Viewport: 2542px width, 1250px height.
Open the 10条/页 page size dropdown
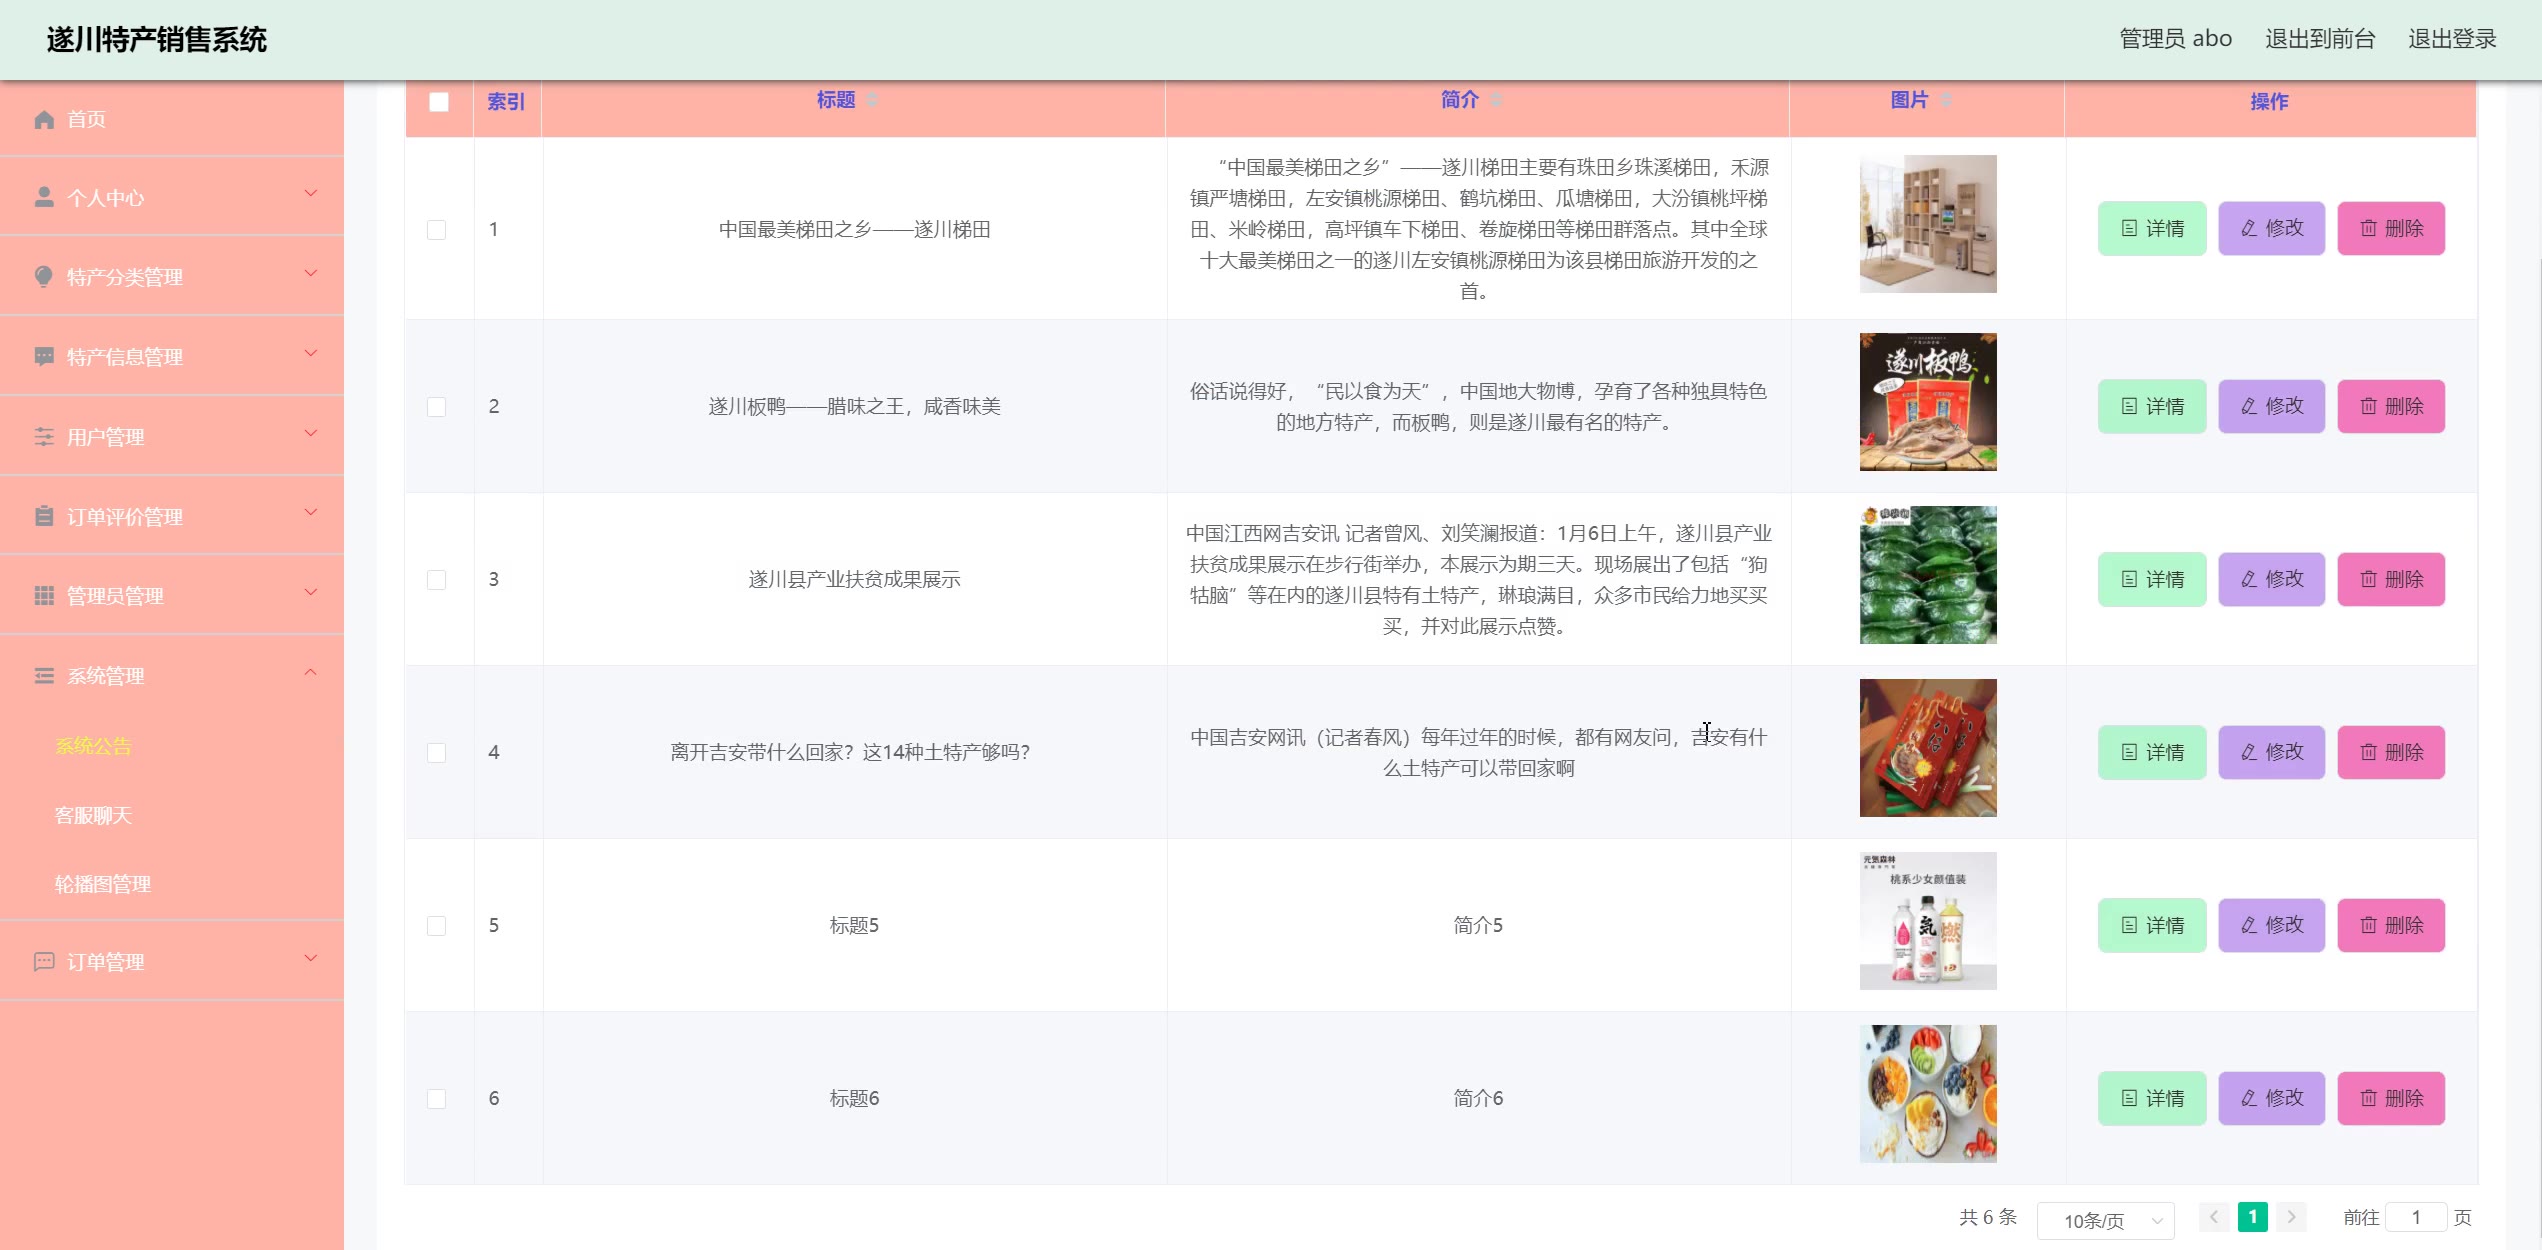[x=2105, y=1220]
